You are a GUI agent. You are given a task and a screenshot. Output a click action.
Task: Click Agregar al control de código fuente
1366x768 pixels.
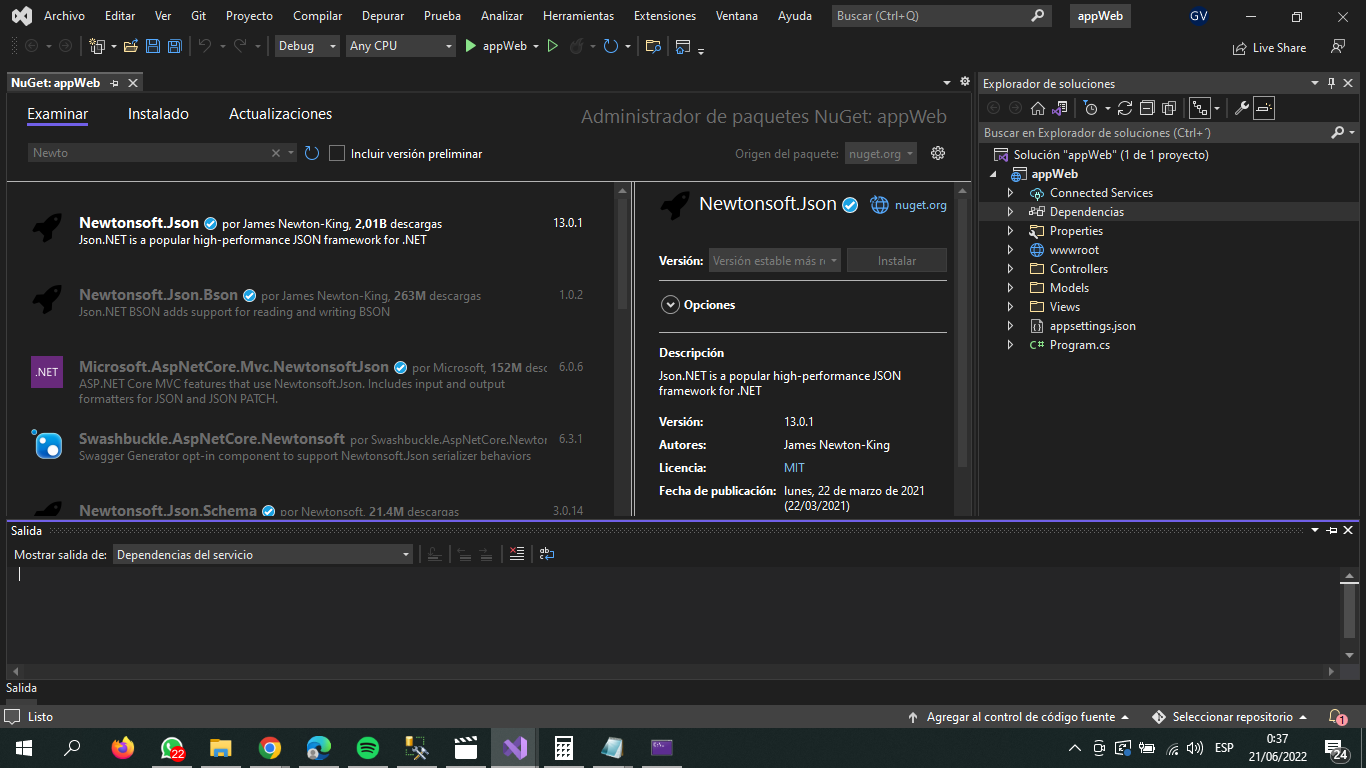(1019, 717)
